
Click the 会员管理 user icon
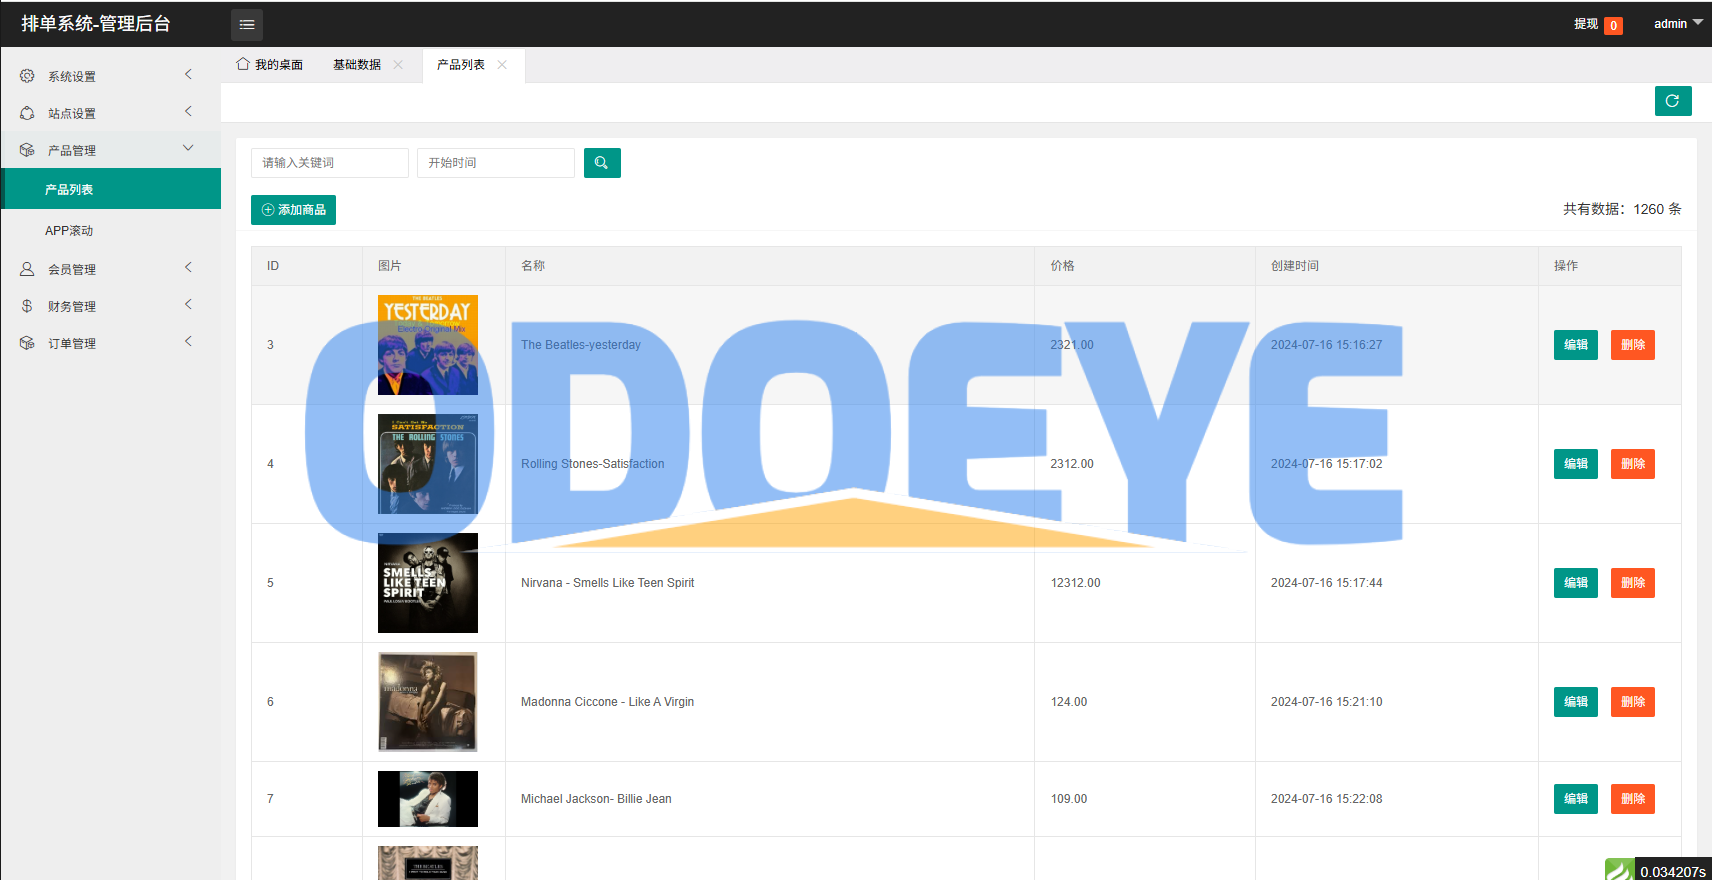27,269
